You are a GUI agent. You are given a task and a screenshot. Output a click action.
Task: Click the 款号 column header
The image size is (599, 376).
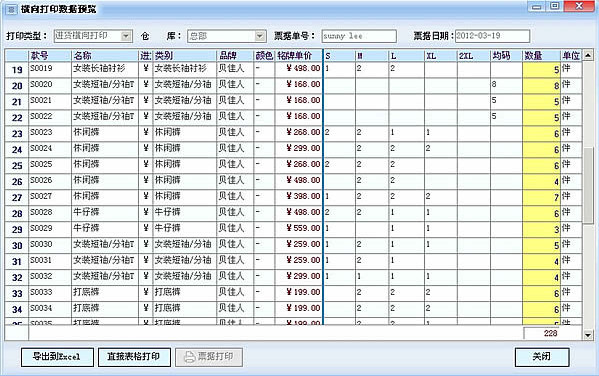pyautogui.click(x=50, y=56)
